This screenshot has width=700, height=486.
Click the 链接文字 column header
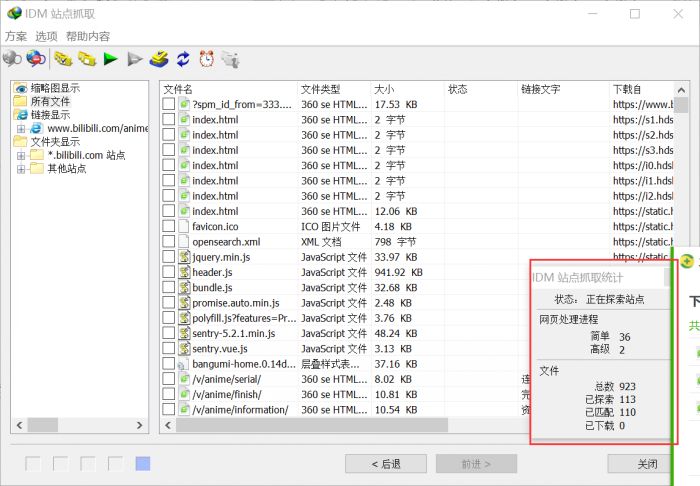[563, 89]
